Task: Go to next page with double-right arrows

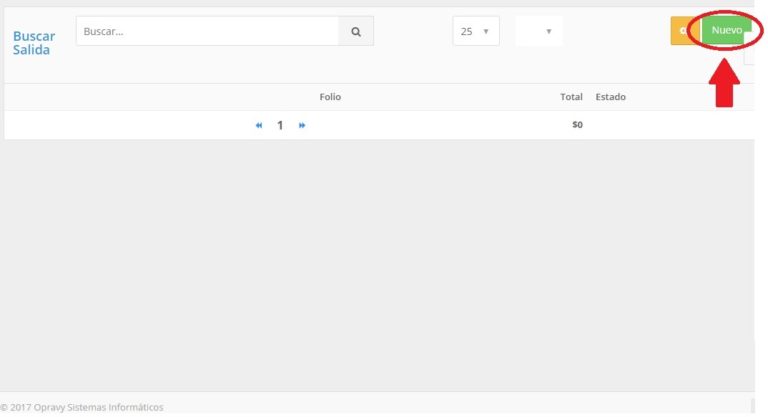Action: pyautogui.click(x=302, y=125)
